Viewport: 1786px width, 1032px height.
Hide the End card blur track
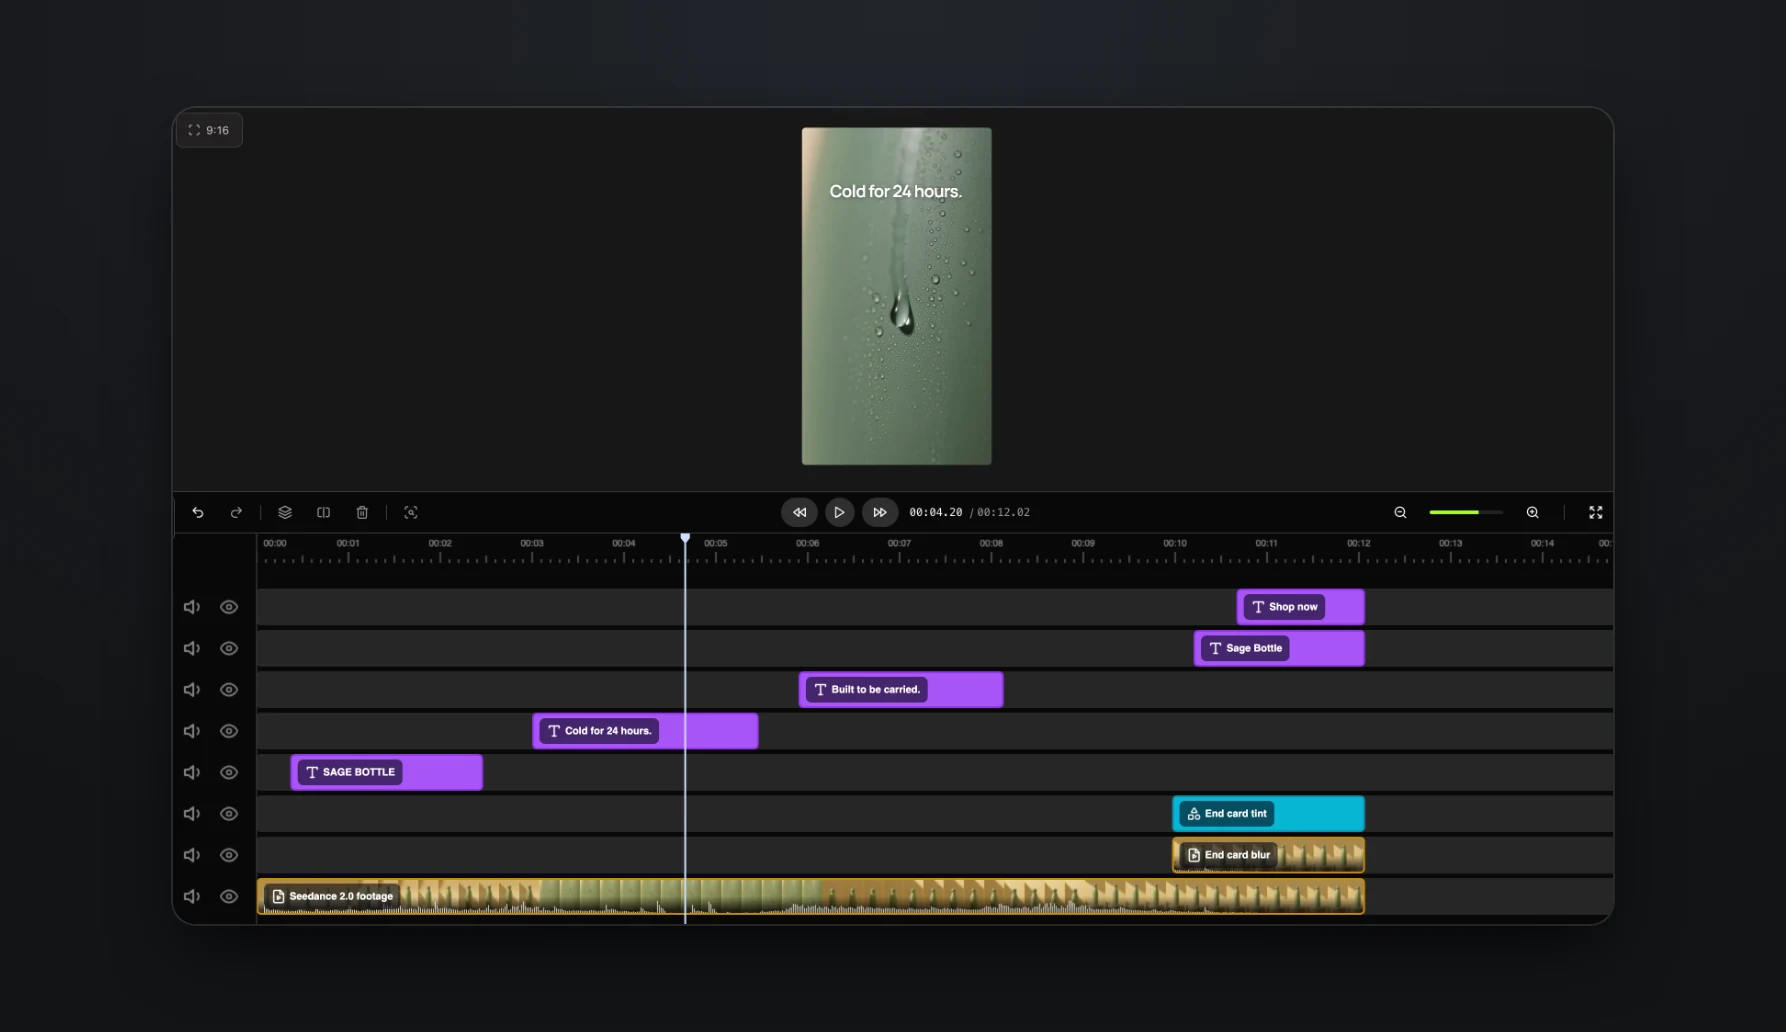point(229,855)
